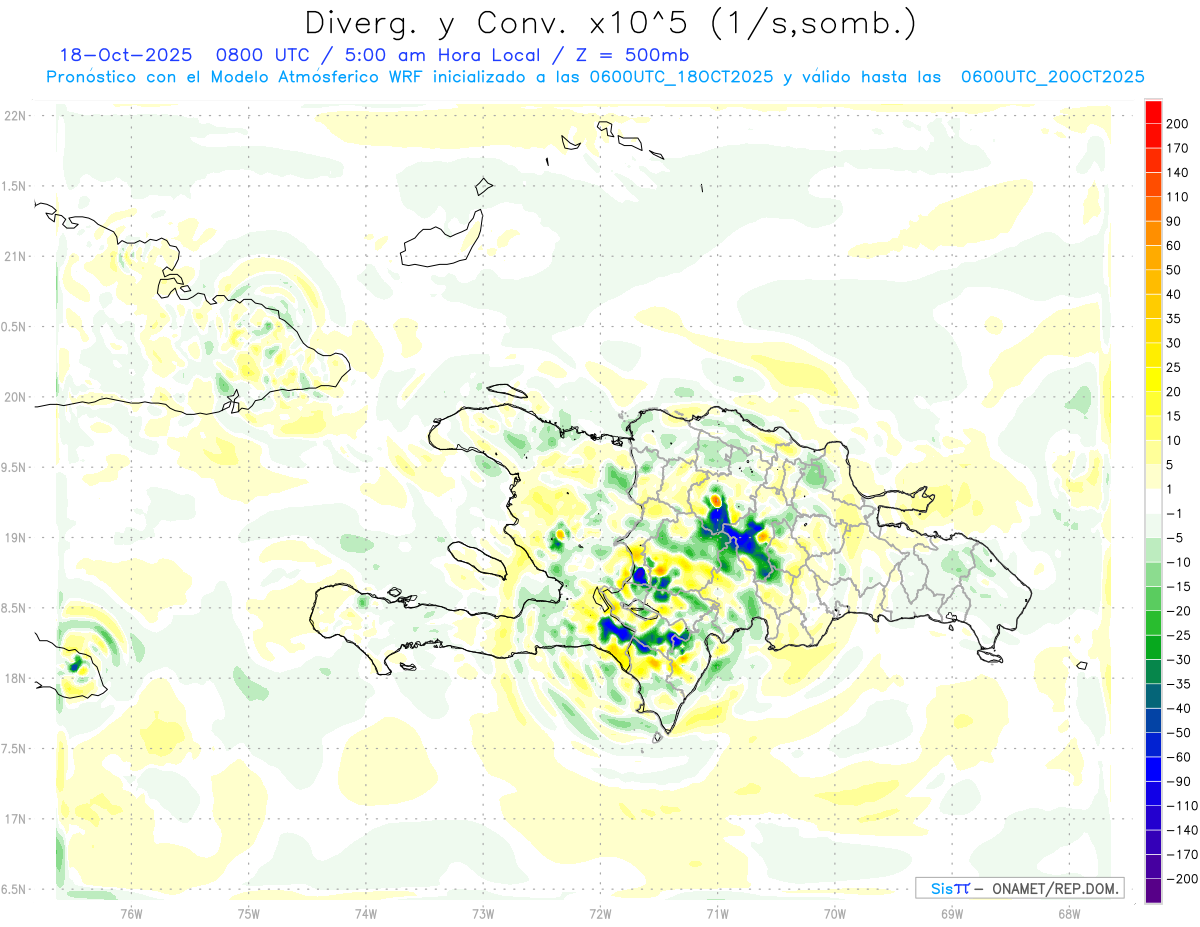Click the red swatch atop the colorbar
1200x927 pixels.
click(1153, 112)
